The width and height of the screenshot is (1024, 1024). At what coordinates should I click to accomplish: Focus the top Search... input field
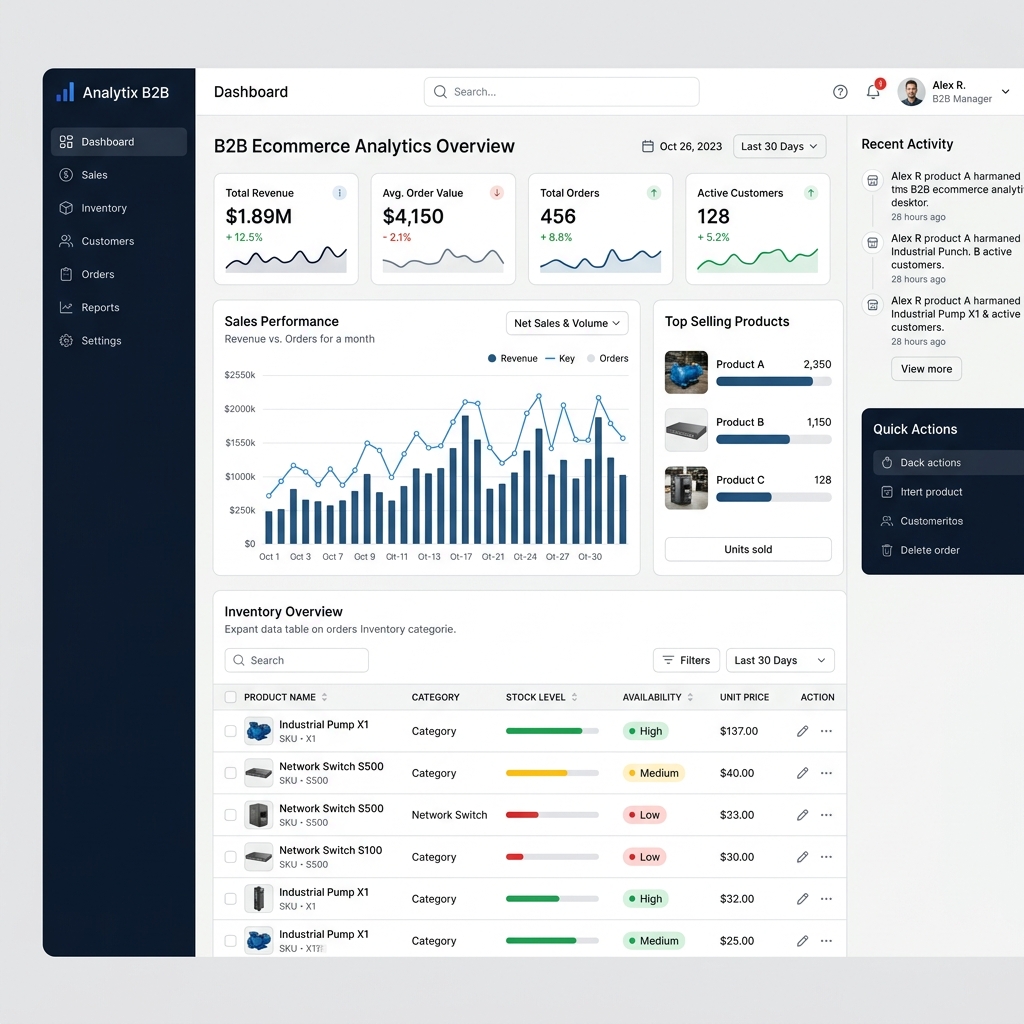coord(562,92)
